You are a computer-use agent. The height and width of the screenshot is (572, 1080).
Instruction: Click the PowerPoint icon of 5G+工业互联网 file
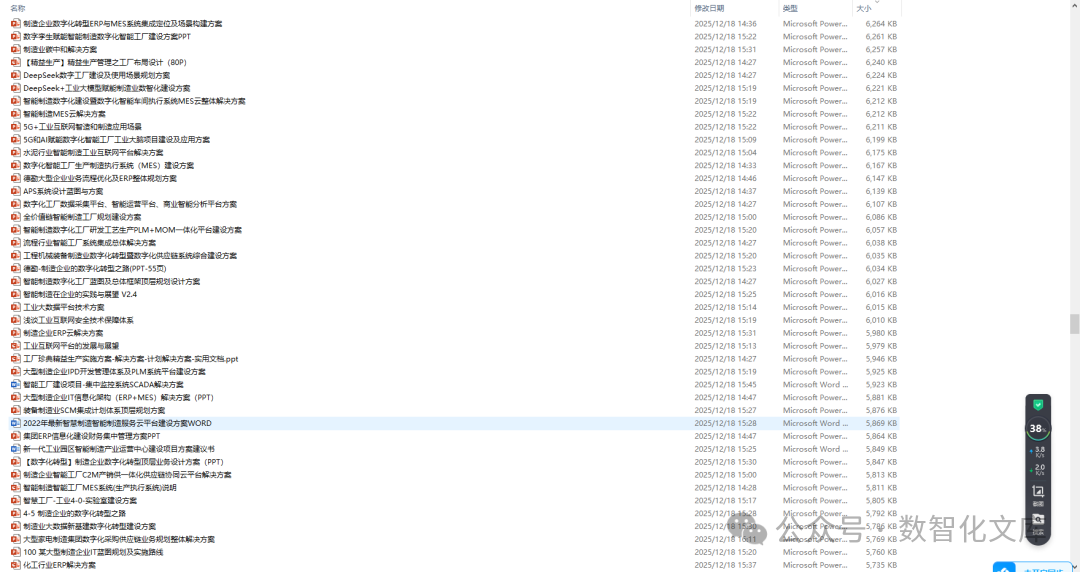click(16, 127)
